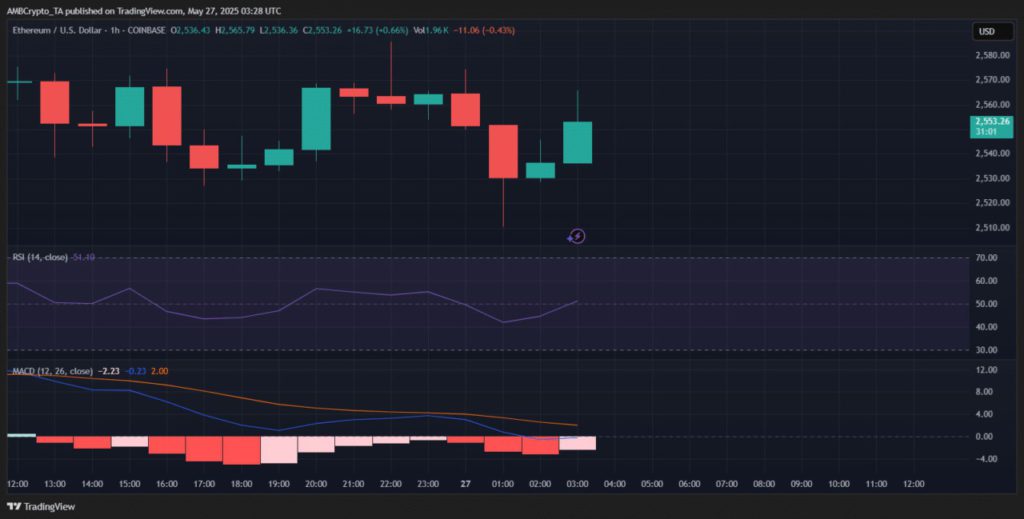Click the large red candle at 01:00

pyautogui.click(x=503, y=151)
